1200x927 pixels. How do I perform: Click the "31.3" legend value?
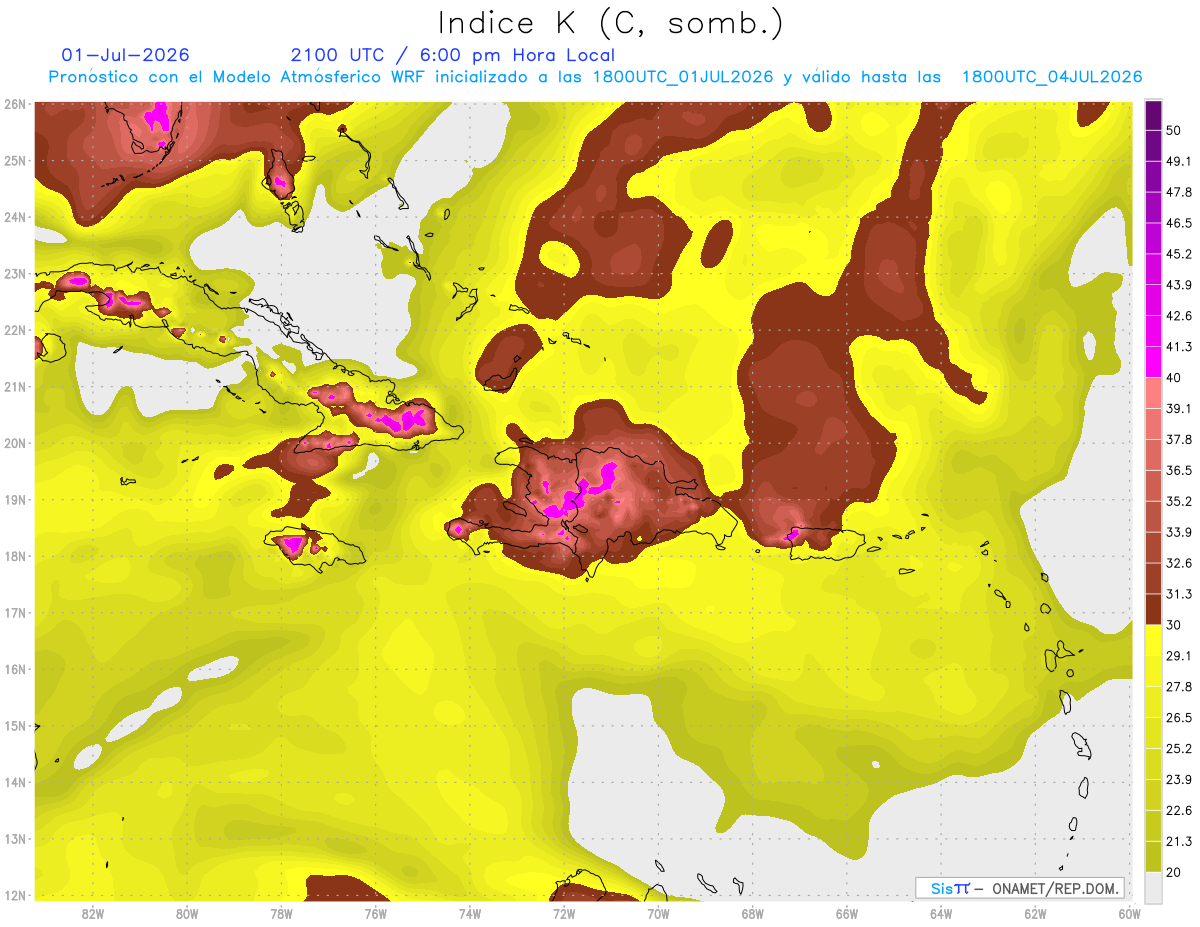tap(1178, 595)
